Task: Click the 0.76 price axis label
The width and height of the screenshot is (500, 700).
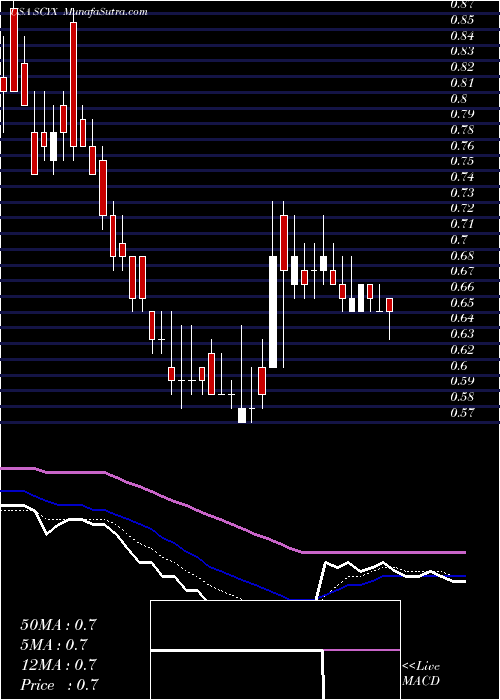Action: click(x=461, y=146)
